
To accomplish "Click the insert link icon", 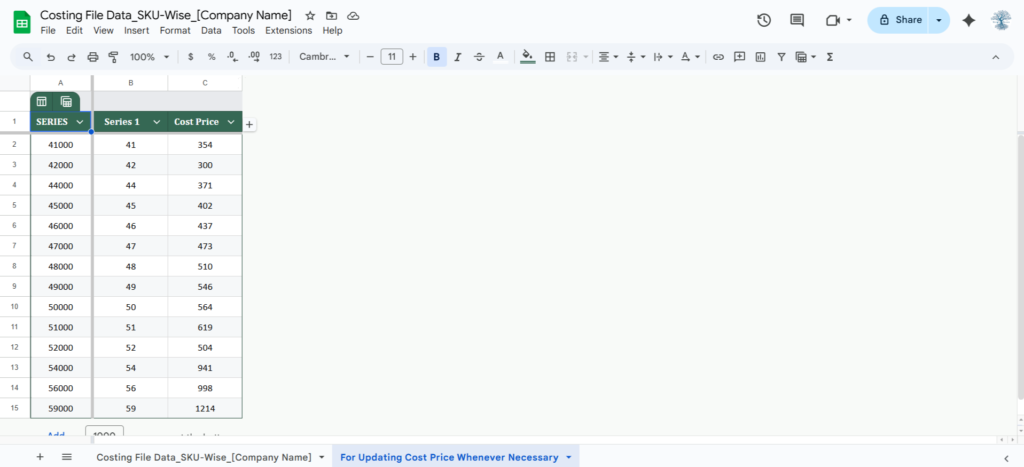I will (x=718, y=57).
